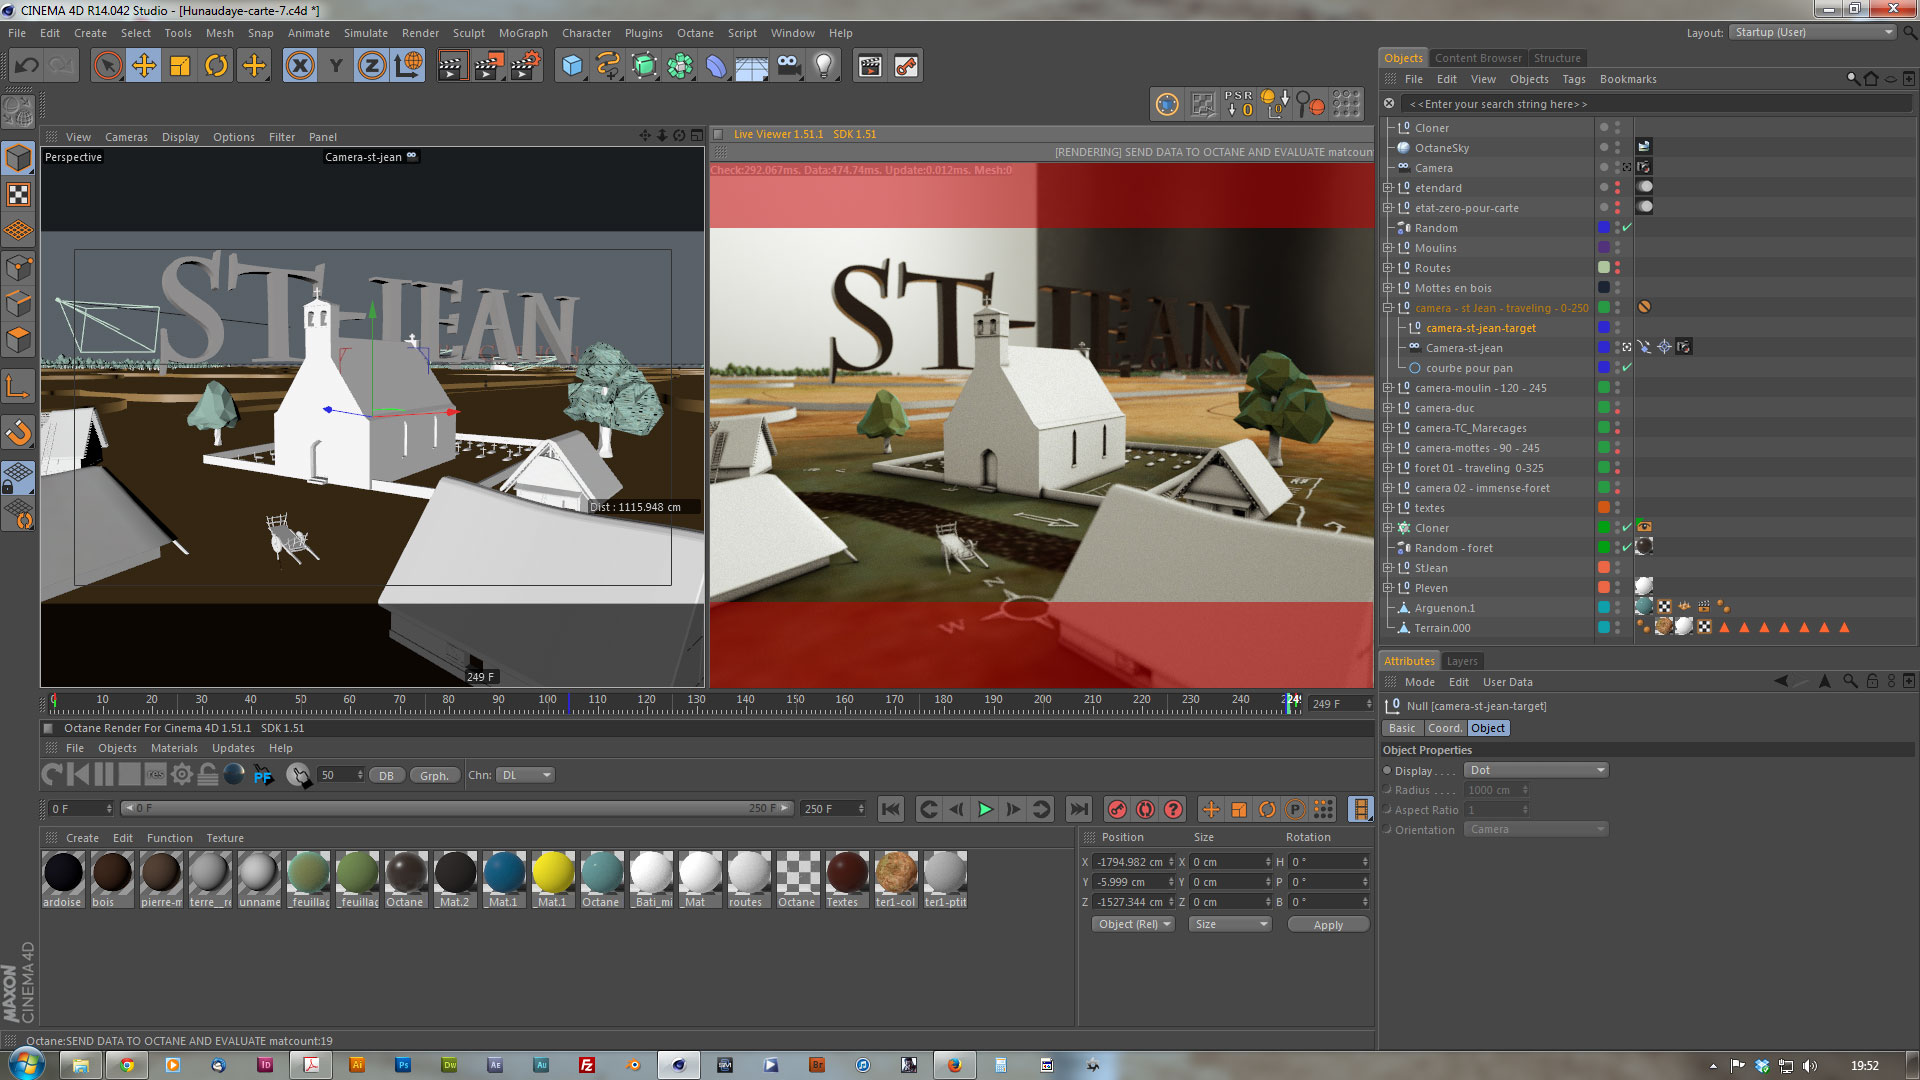Collapse camera - st Jean - traveling group
1920x1080 pixels.
(x=1388, y=308)
